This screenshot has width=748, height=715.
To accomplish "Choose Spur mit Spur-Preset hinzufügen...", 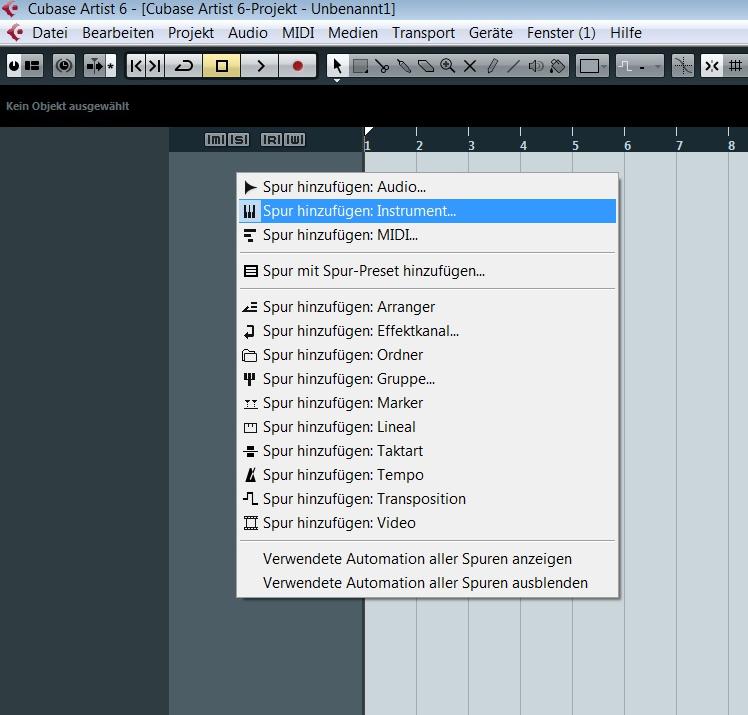I will (x=427, y=271).
